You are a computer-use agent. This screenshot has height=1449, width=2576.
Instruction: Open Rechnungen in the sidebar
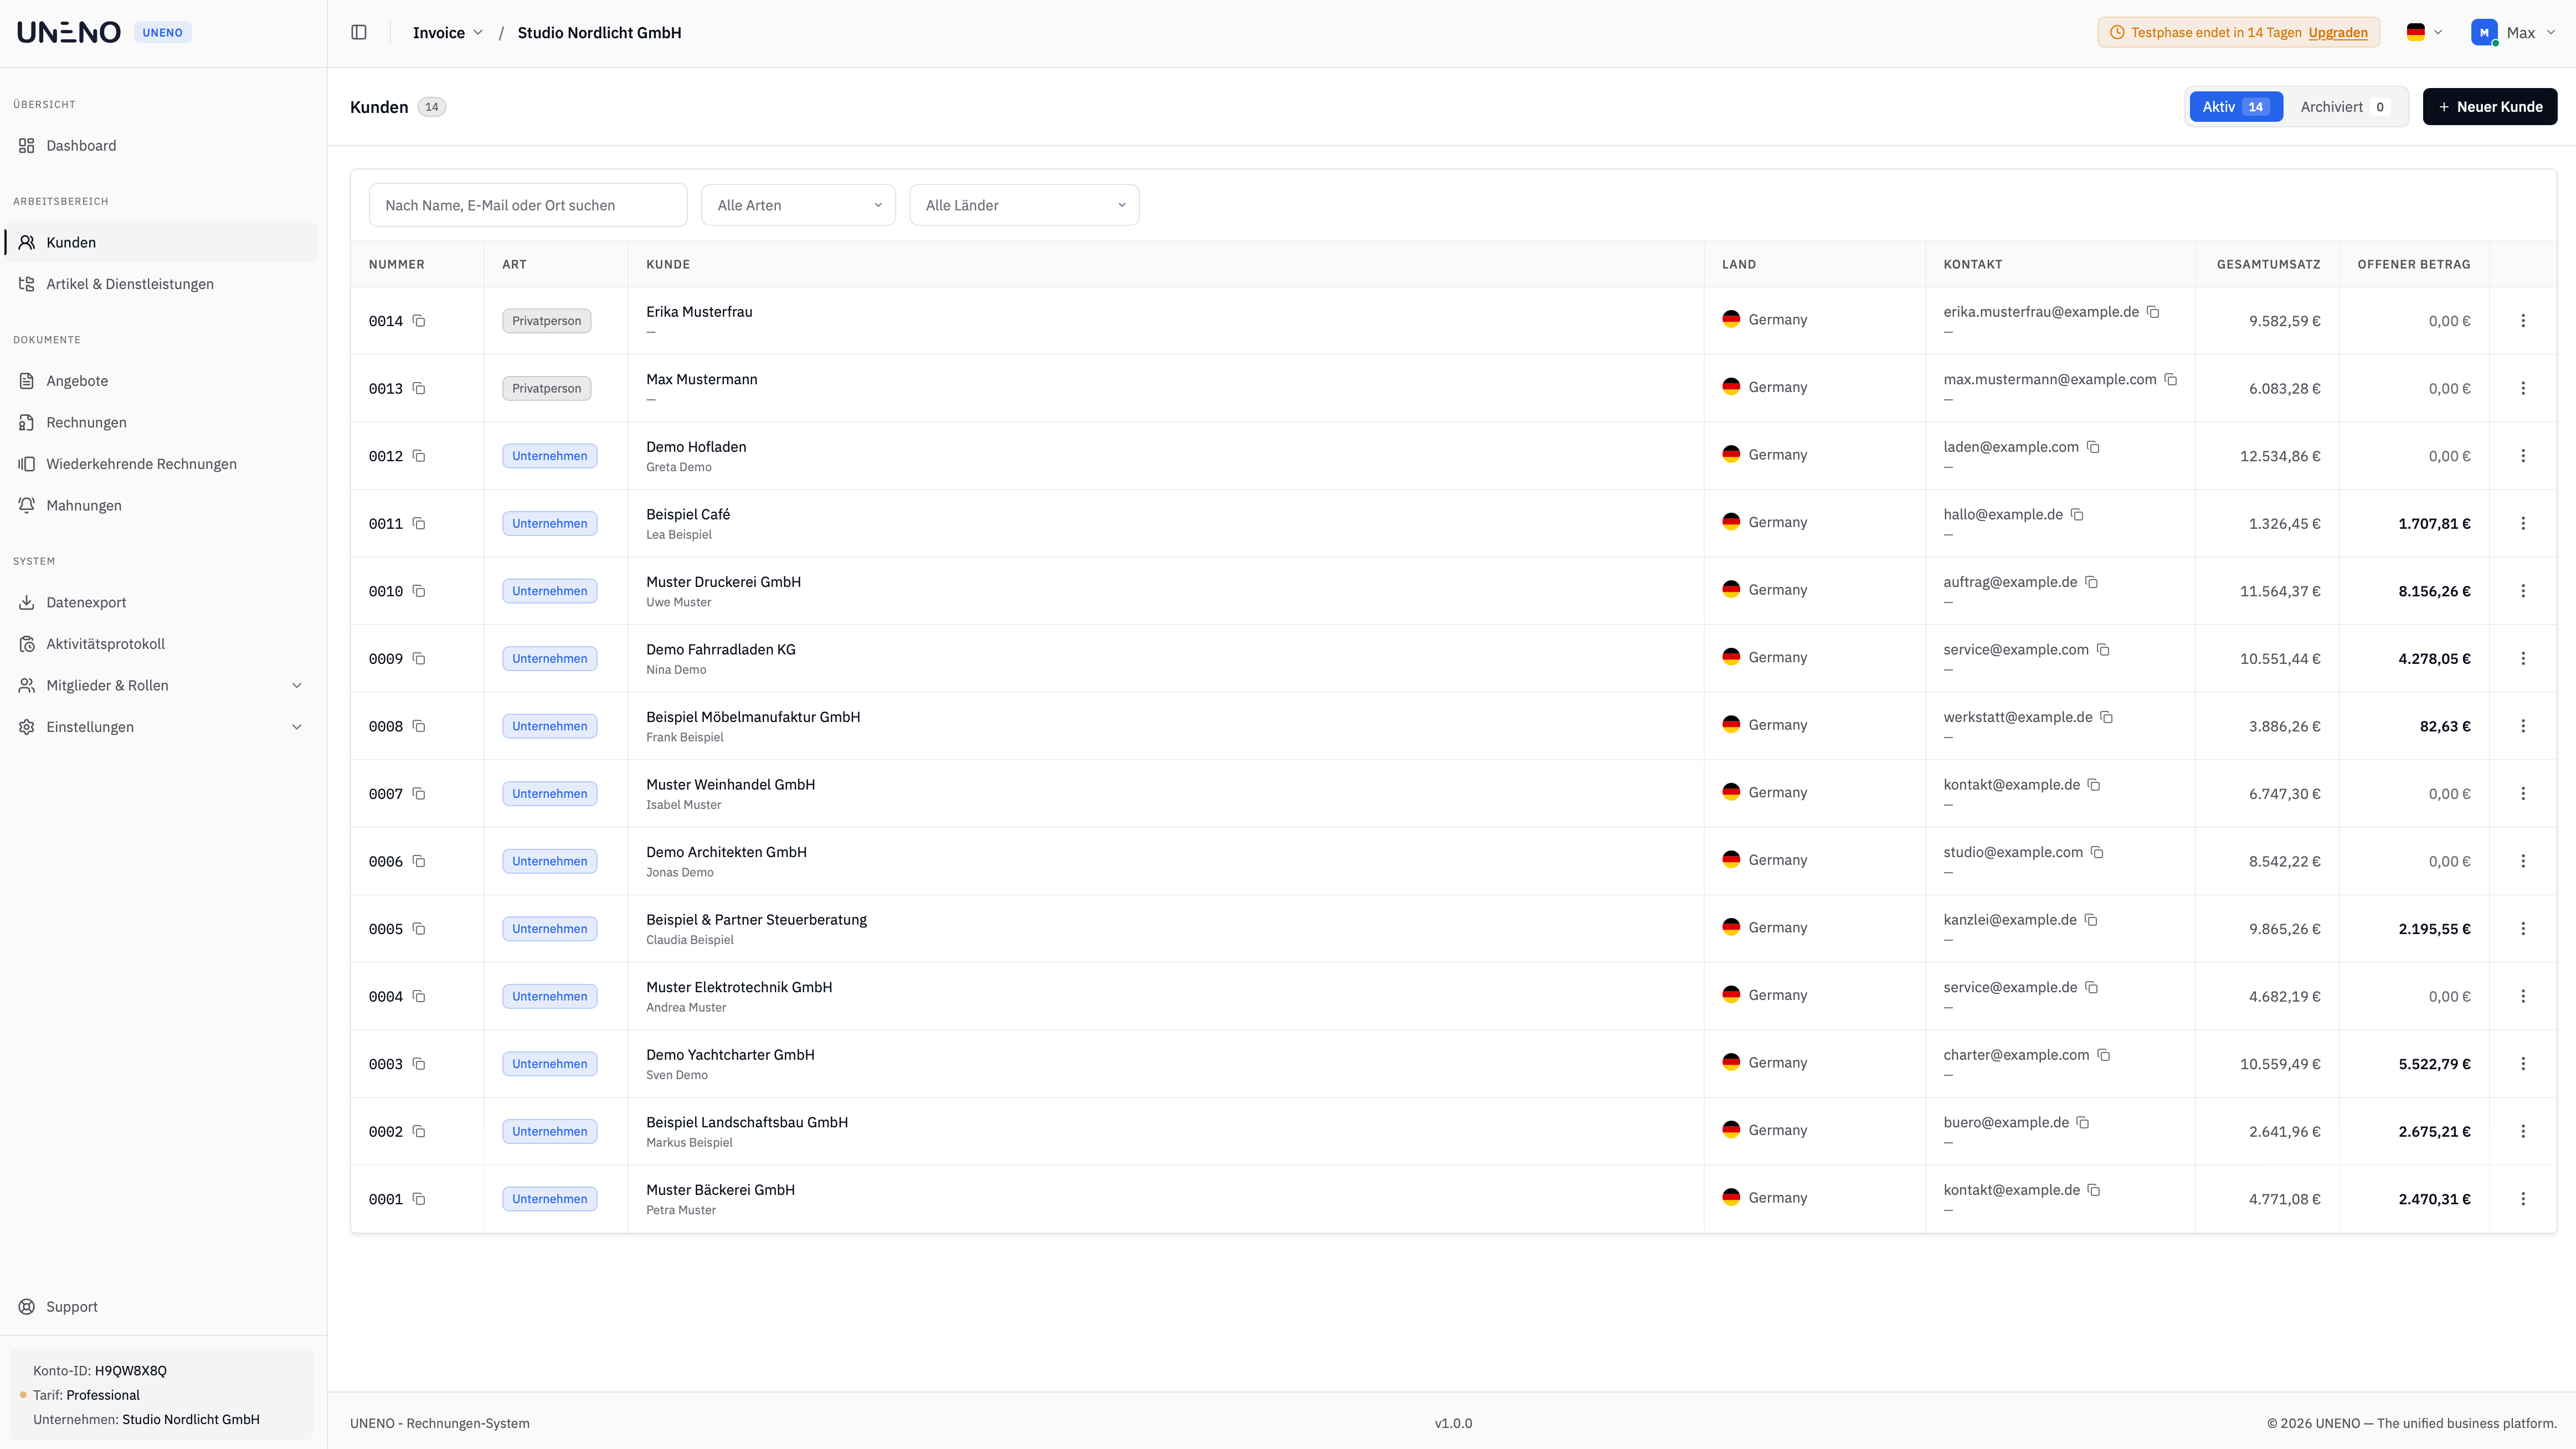(x=161, y=423)
